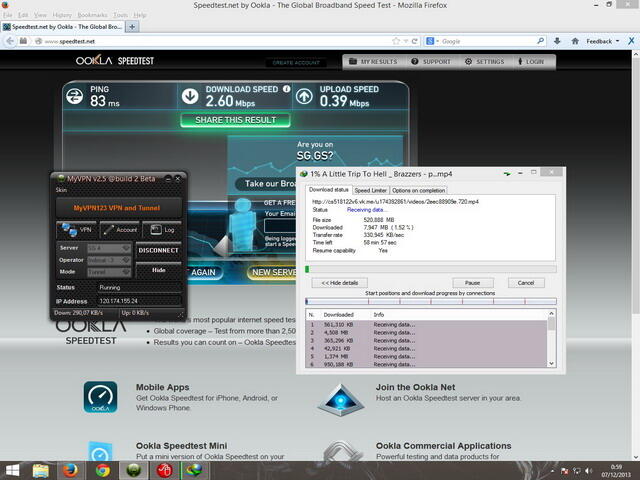Click the Join the Ookla Net pyramid icon
This screenshot has width=640, height=480.
click(x=341, y=400)
